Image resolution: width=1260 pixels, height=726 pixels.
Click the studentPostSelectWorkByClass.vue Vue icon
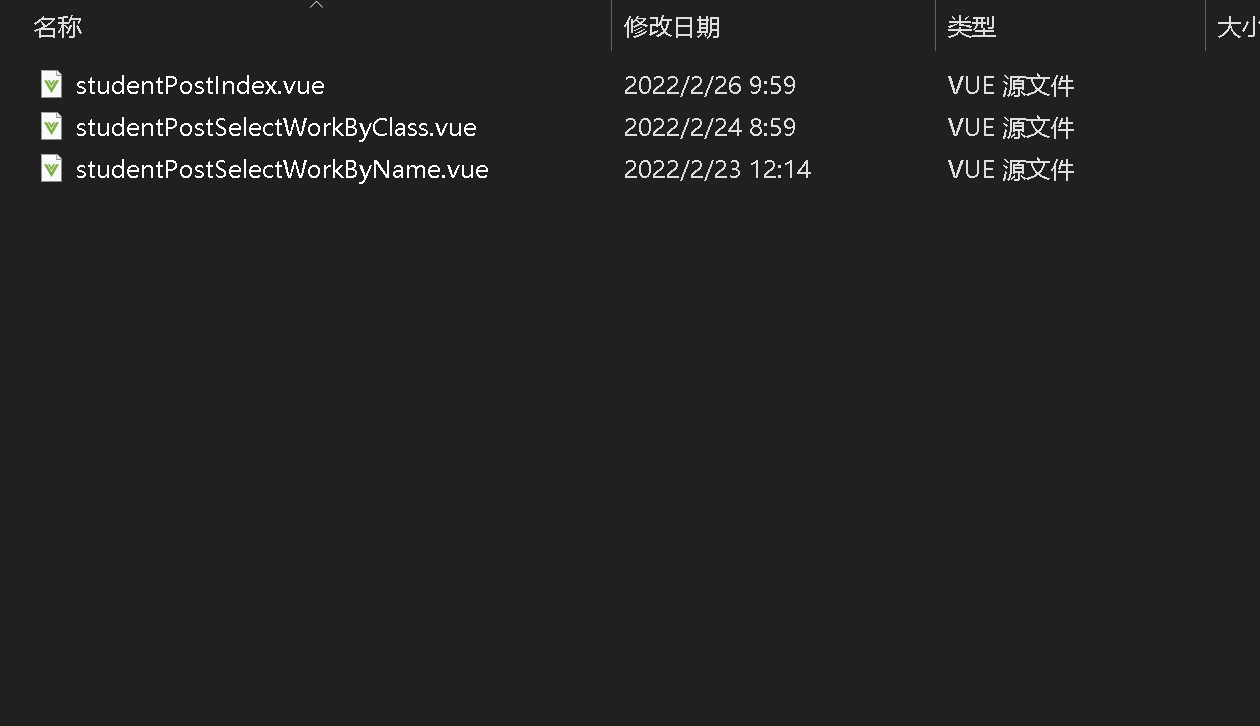click(51, 127)
